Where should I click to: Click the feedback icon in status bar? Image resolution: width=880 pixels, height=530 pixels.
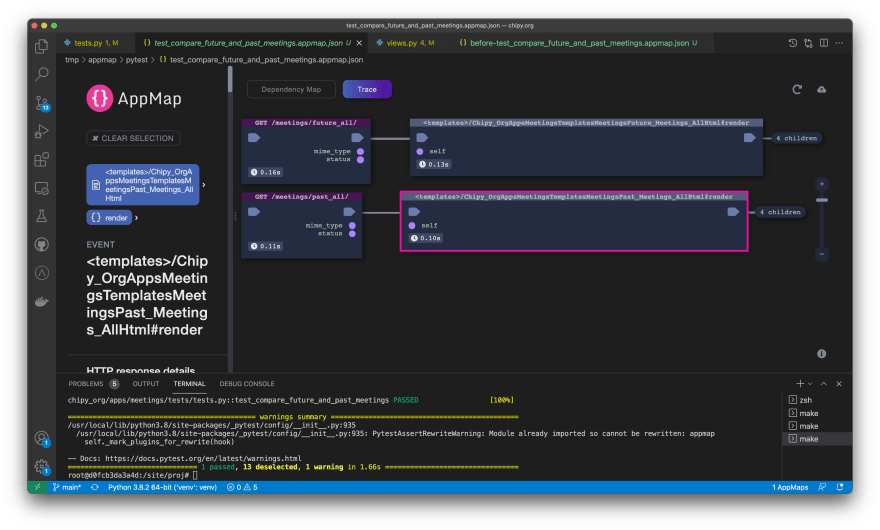[822, 487]
